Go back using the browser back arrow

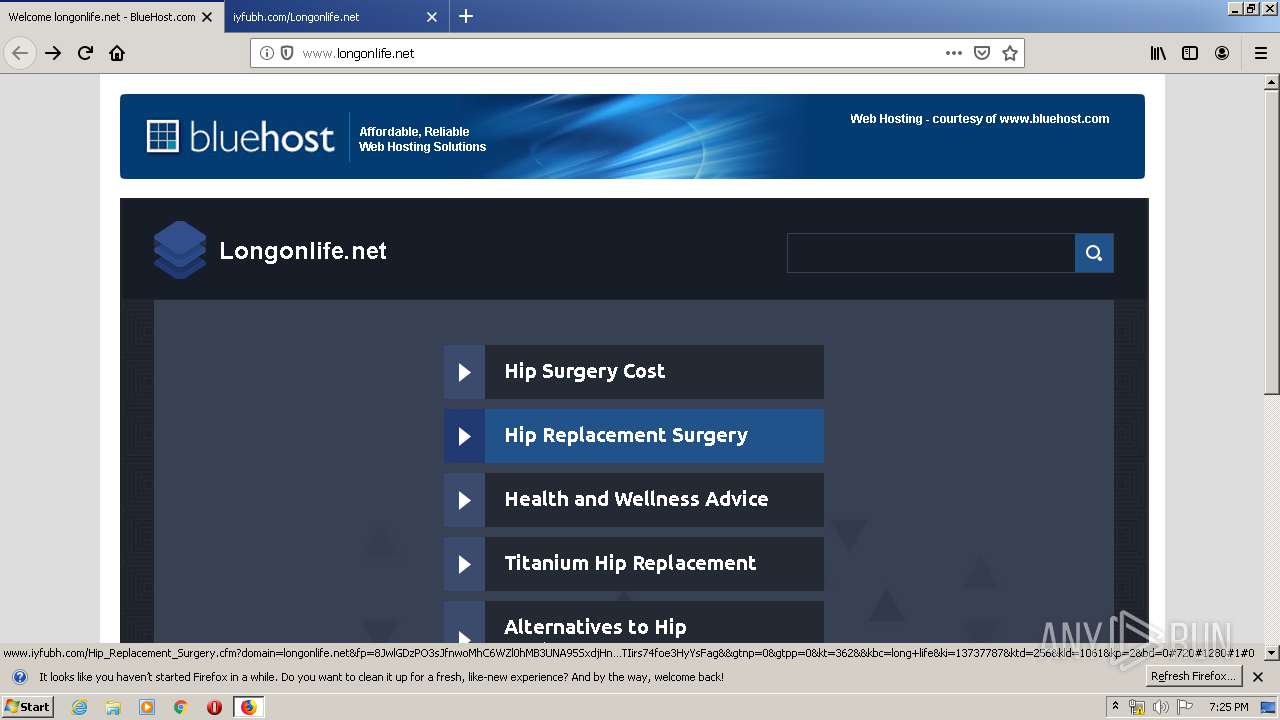tap(20, 53)
